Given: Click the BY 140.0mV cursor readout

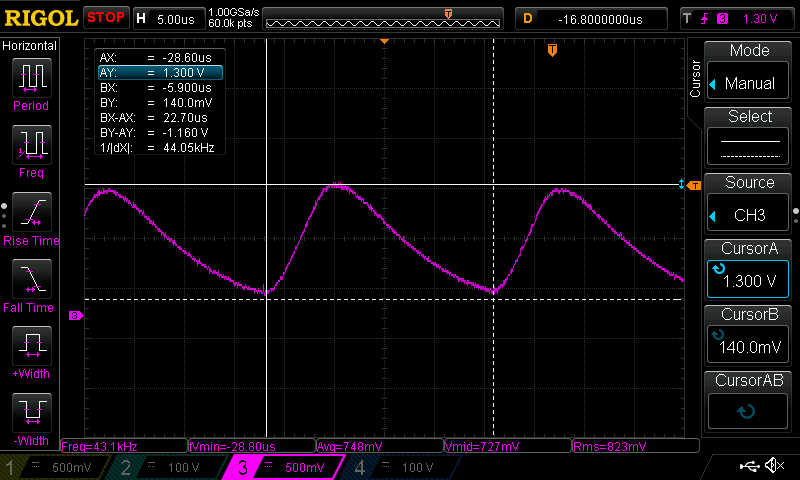Looking at the screenshot, I should tap(160, 103).
